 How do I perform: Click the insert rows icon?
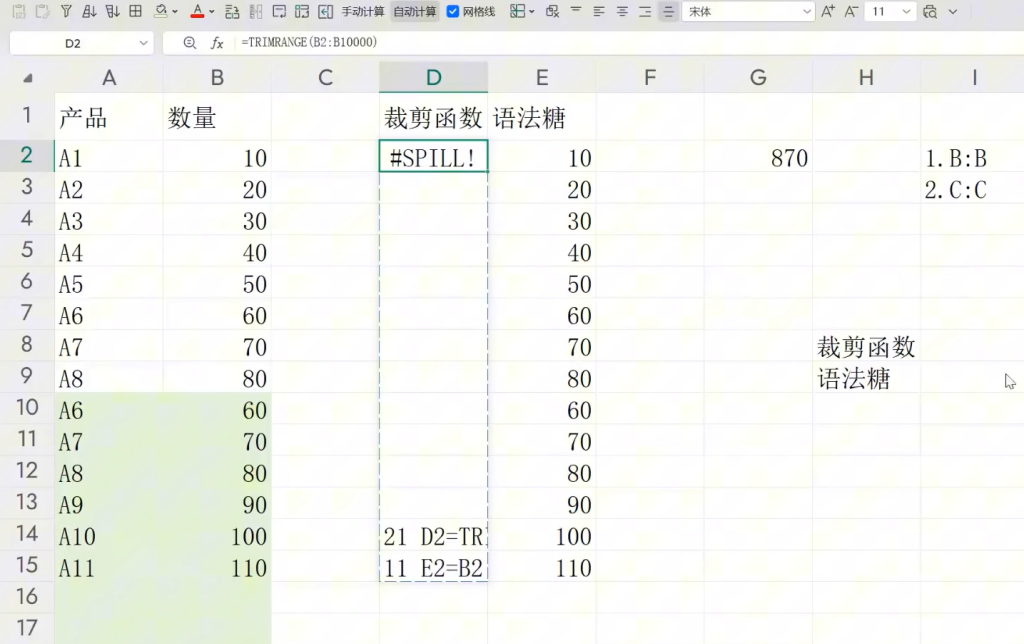pos(232,12)
